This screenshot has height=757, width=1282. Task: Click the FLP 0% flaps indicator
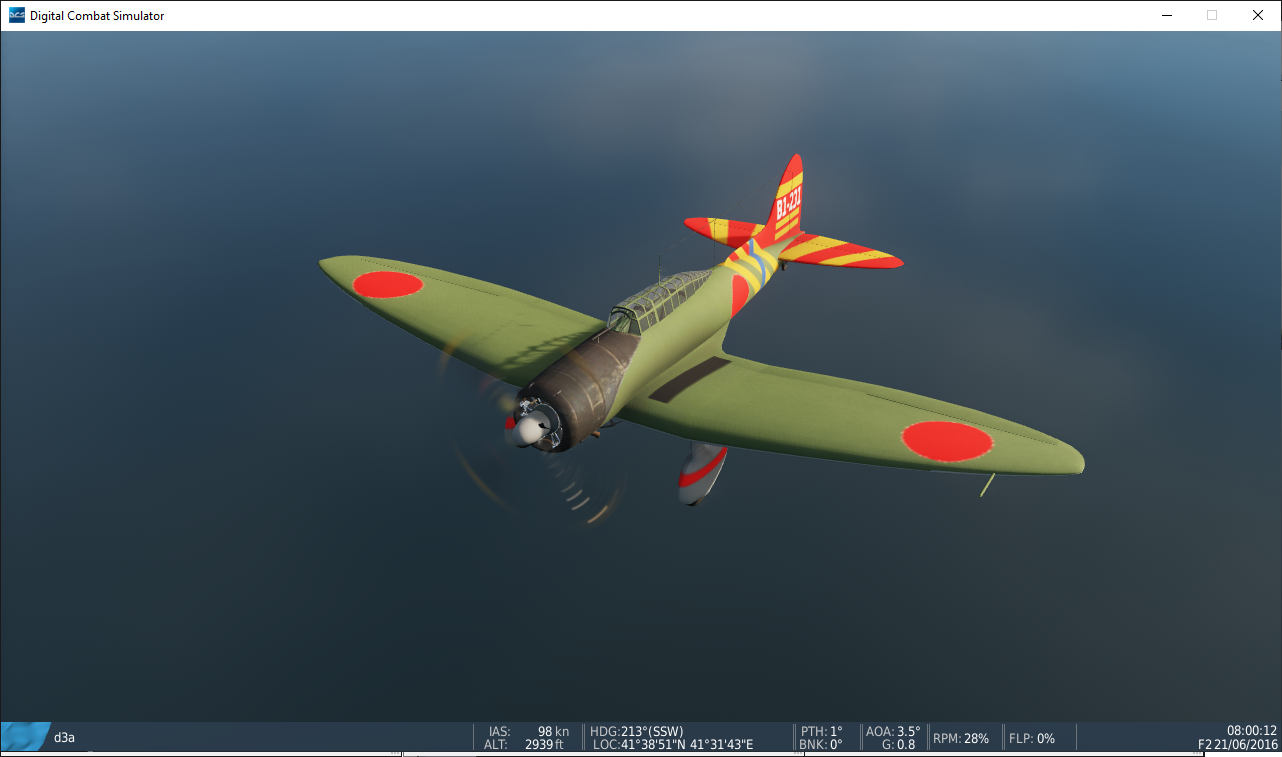pyautogui.click(x=1032, y=738)
